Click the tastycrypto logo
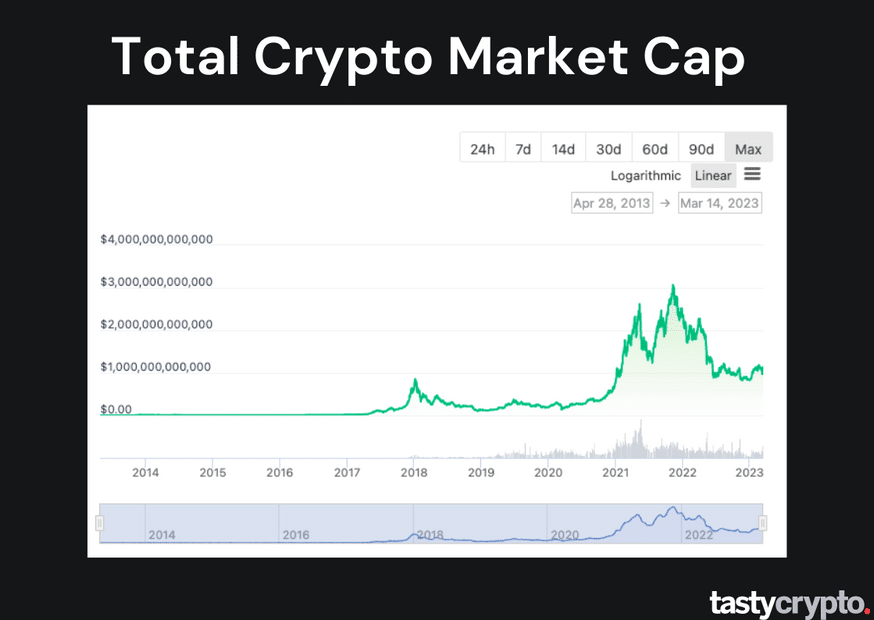 pyautogui.click(x=789, y=603)
